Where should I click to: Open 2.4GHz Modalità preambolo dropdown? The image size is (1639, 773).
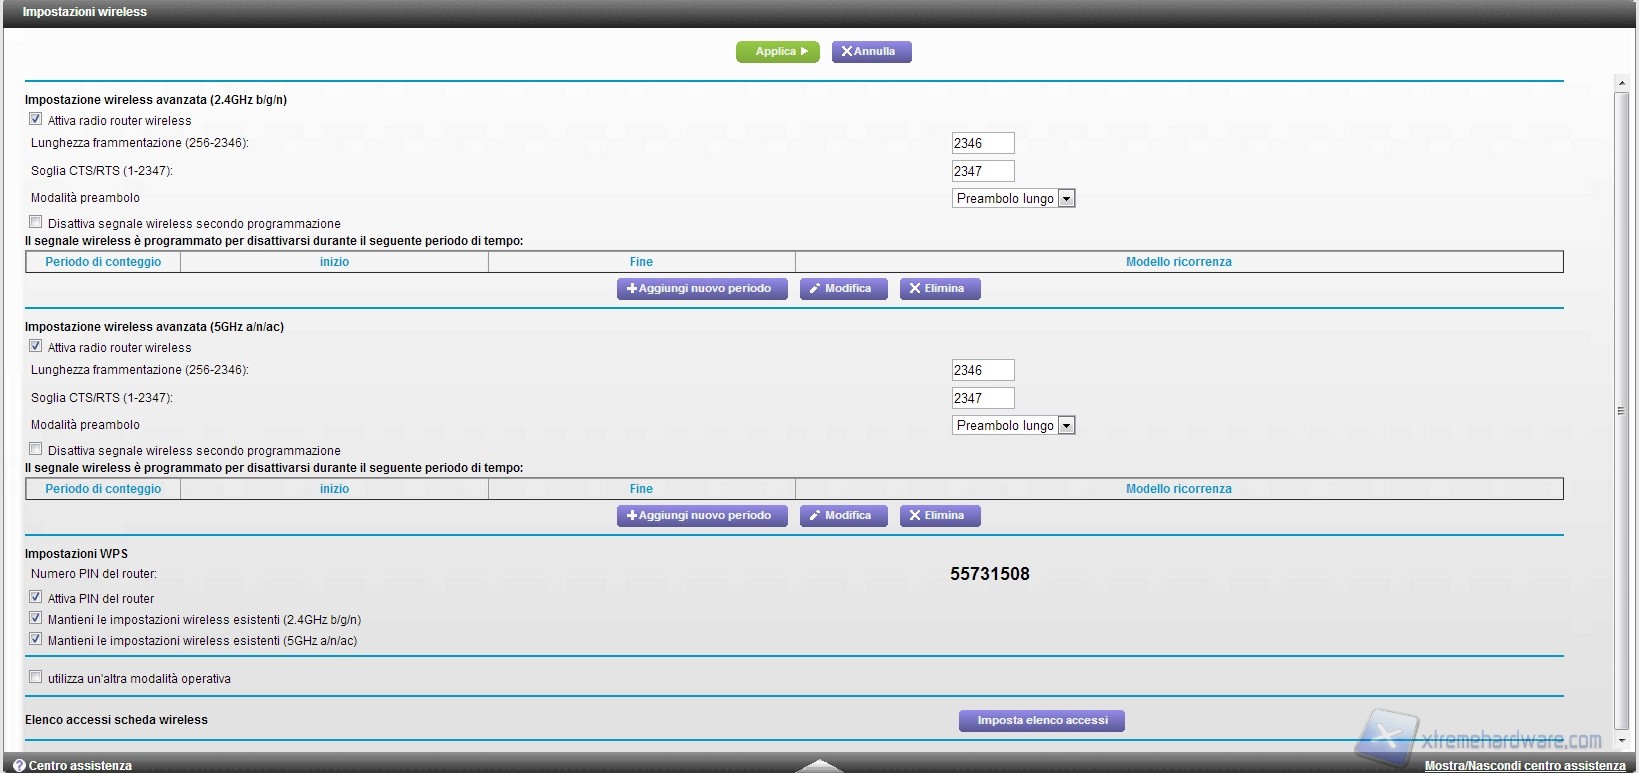1013,199
